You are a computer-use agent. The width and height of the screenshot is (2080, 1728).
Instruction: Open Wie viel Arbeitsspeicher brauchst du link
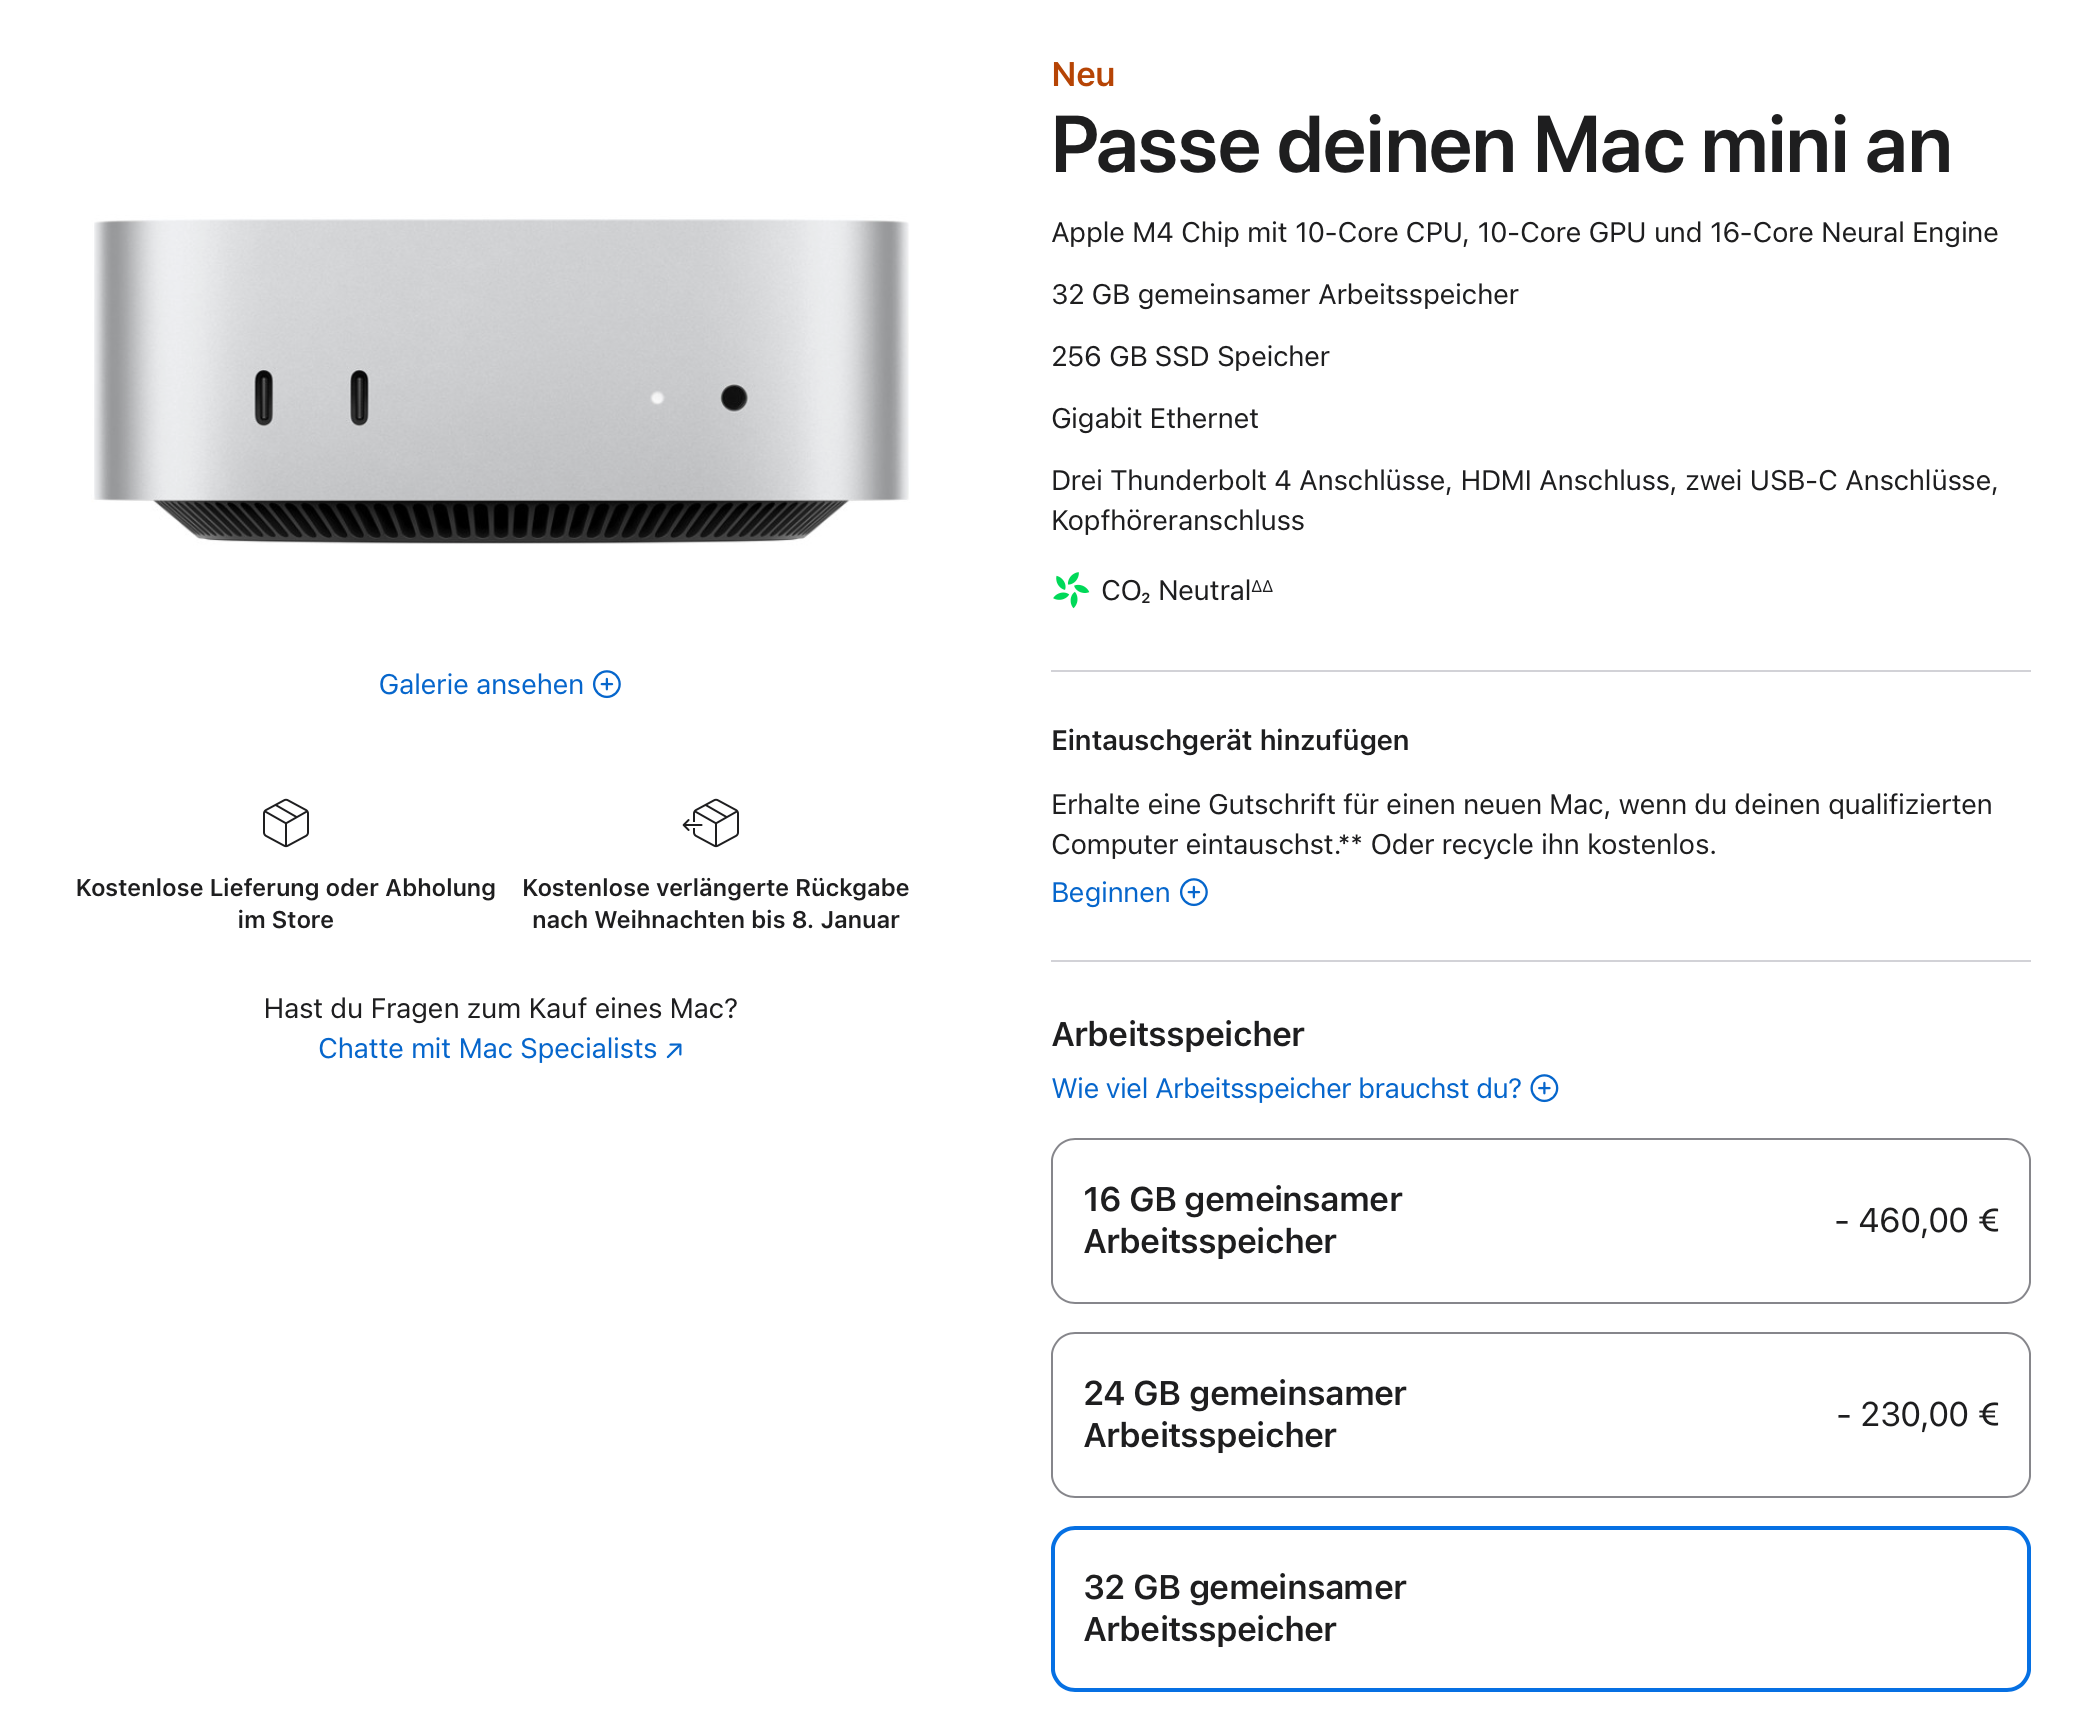[1286, 1088]
